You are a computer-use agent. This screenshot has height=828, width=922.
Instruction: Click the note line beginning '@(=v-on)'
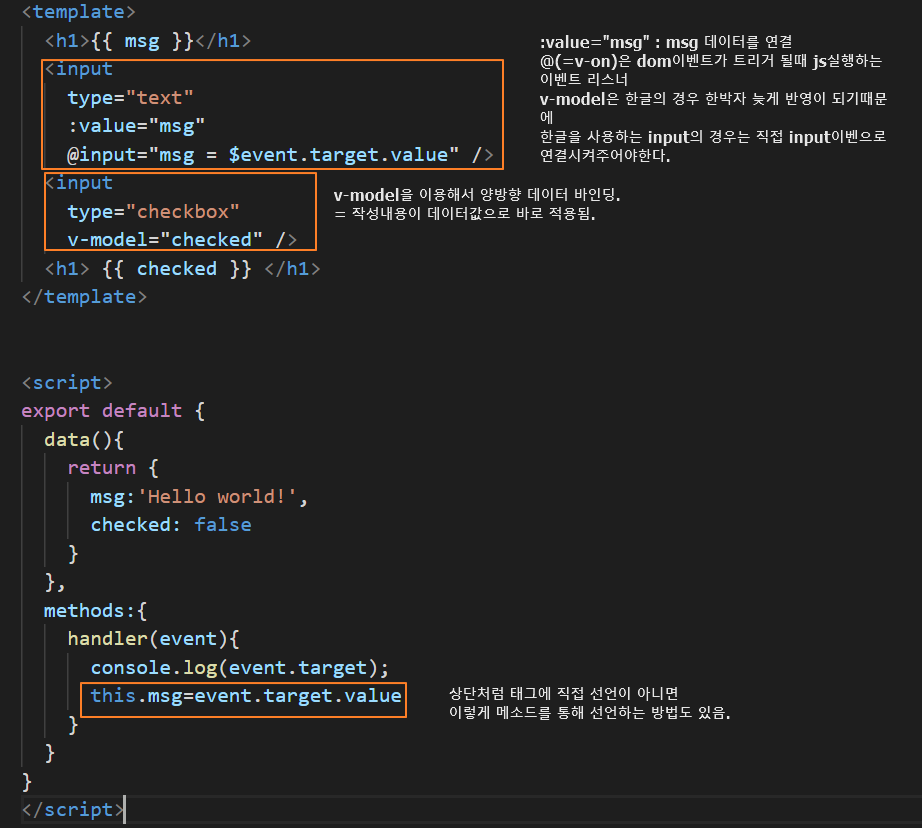pos(711,61)
